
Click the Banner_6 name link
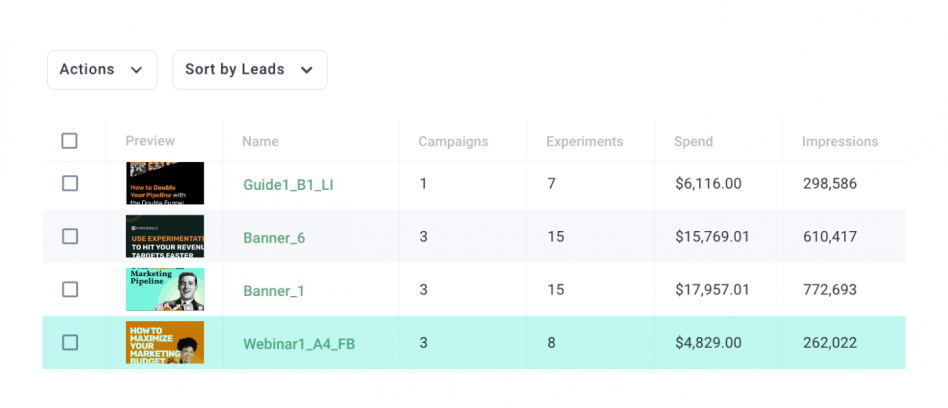click(x=274, y=238)
